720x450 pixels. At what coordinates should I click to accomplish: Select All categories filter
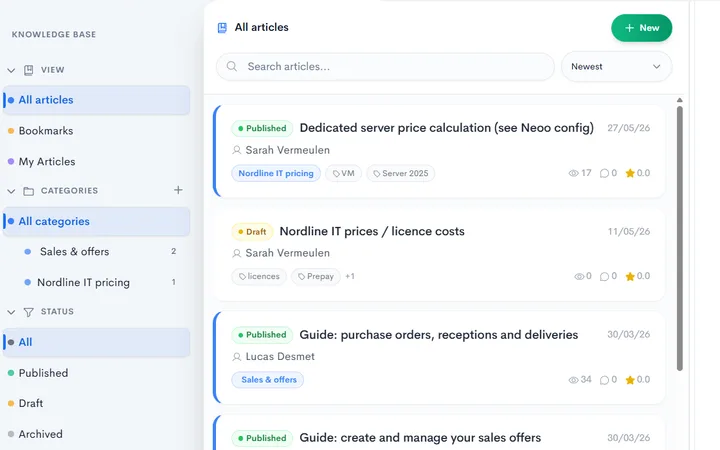(x=96, y=221)
